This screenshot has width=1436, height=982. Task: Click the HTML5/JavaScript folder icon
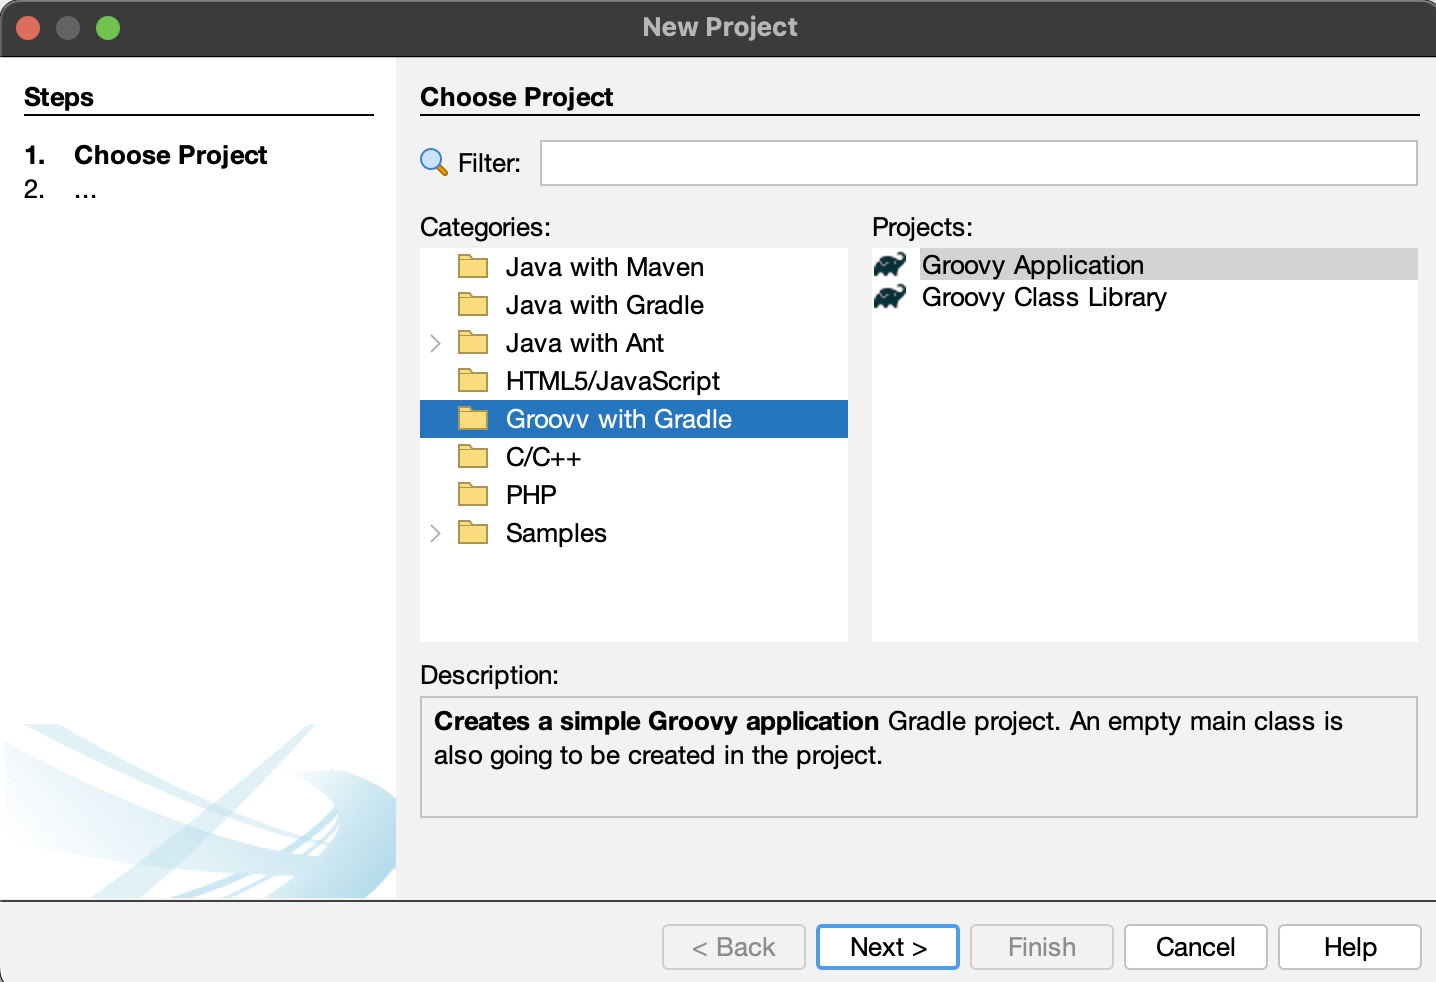[473, 381]
